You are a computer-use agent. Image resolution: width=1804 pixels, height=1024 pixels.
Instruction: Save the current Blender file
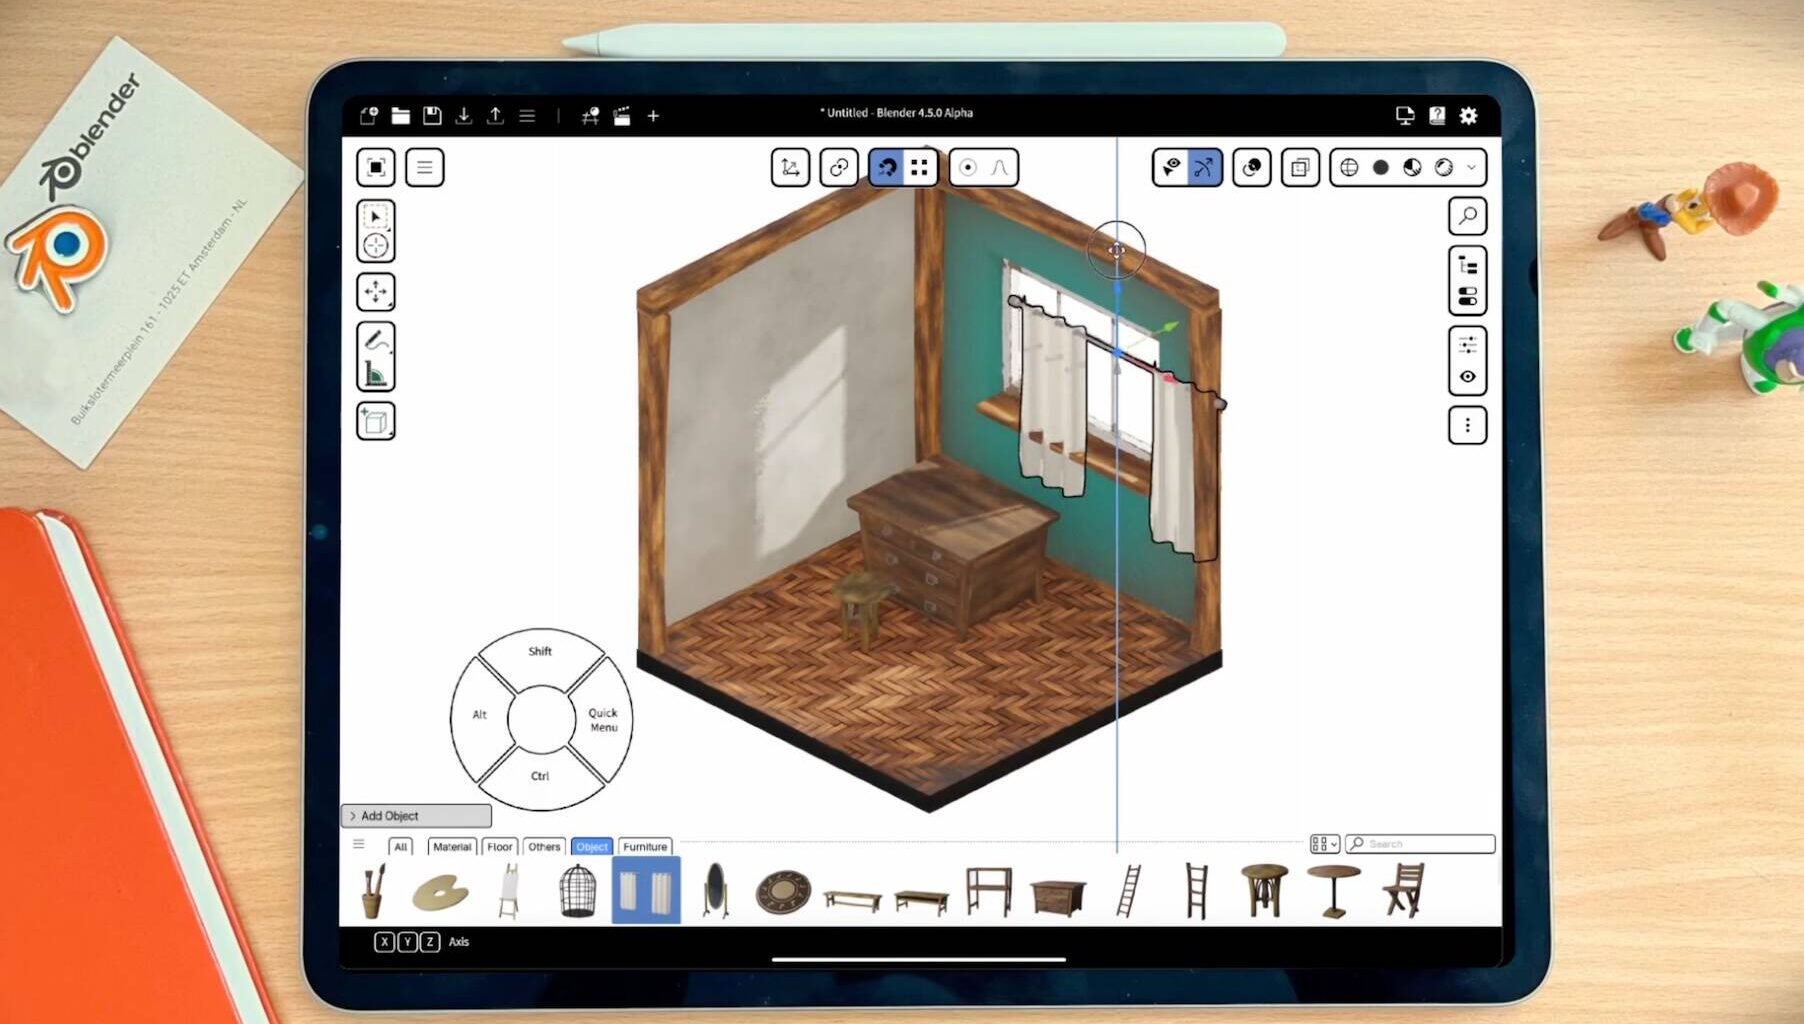pyautogui.click(x=432, y=116)
